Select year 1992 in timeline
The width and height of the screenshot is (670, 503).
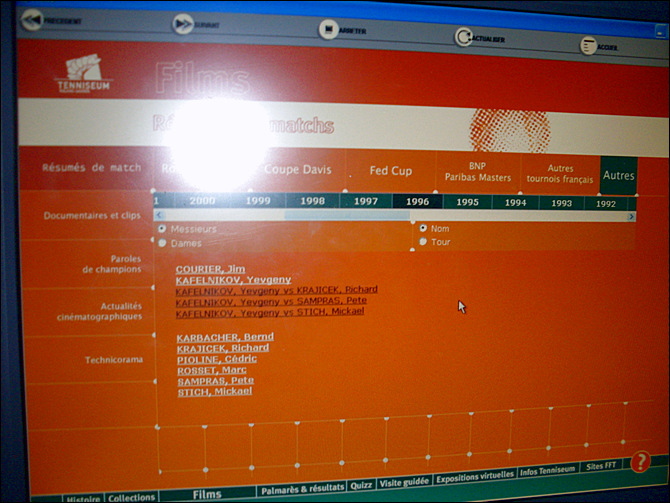point(605,203)
